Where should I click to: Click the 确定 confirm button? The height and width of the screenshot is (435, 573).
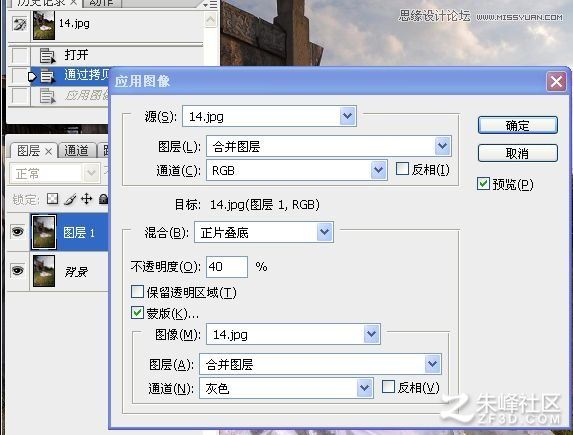tap(517, 125)
